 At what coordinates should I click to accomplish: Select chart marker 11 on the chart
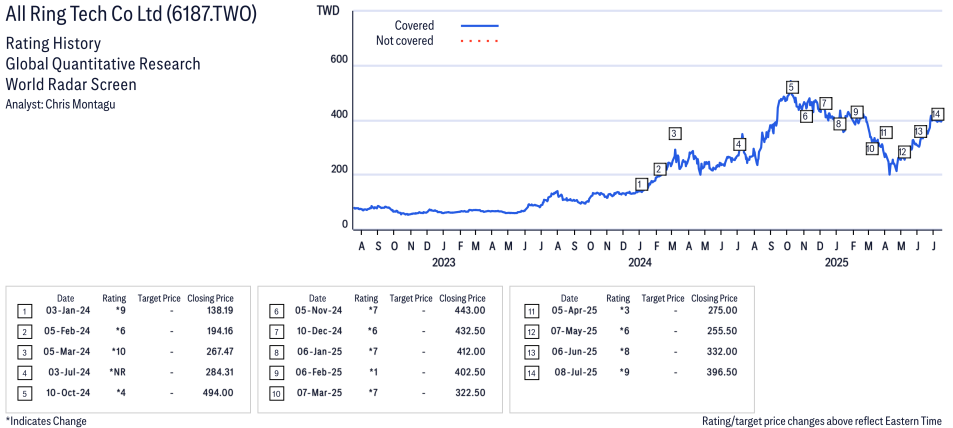coord(886,133)
